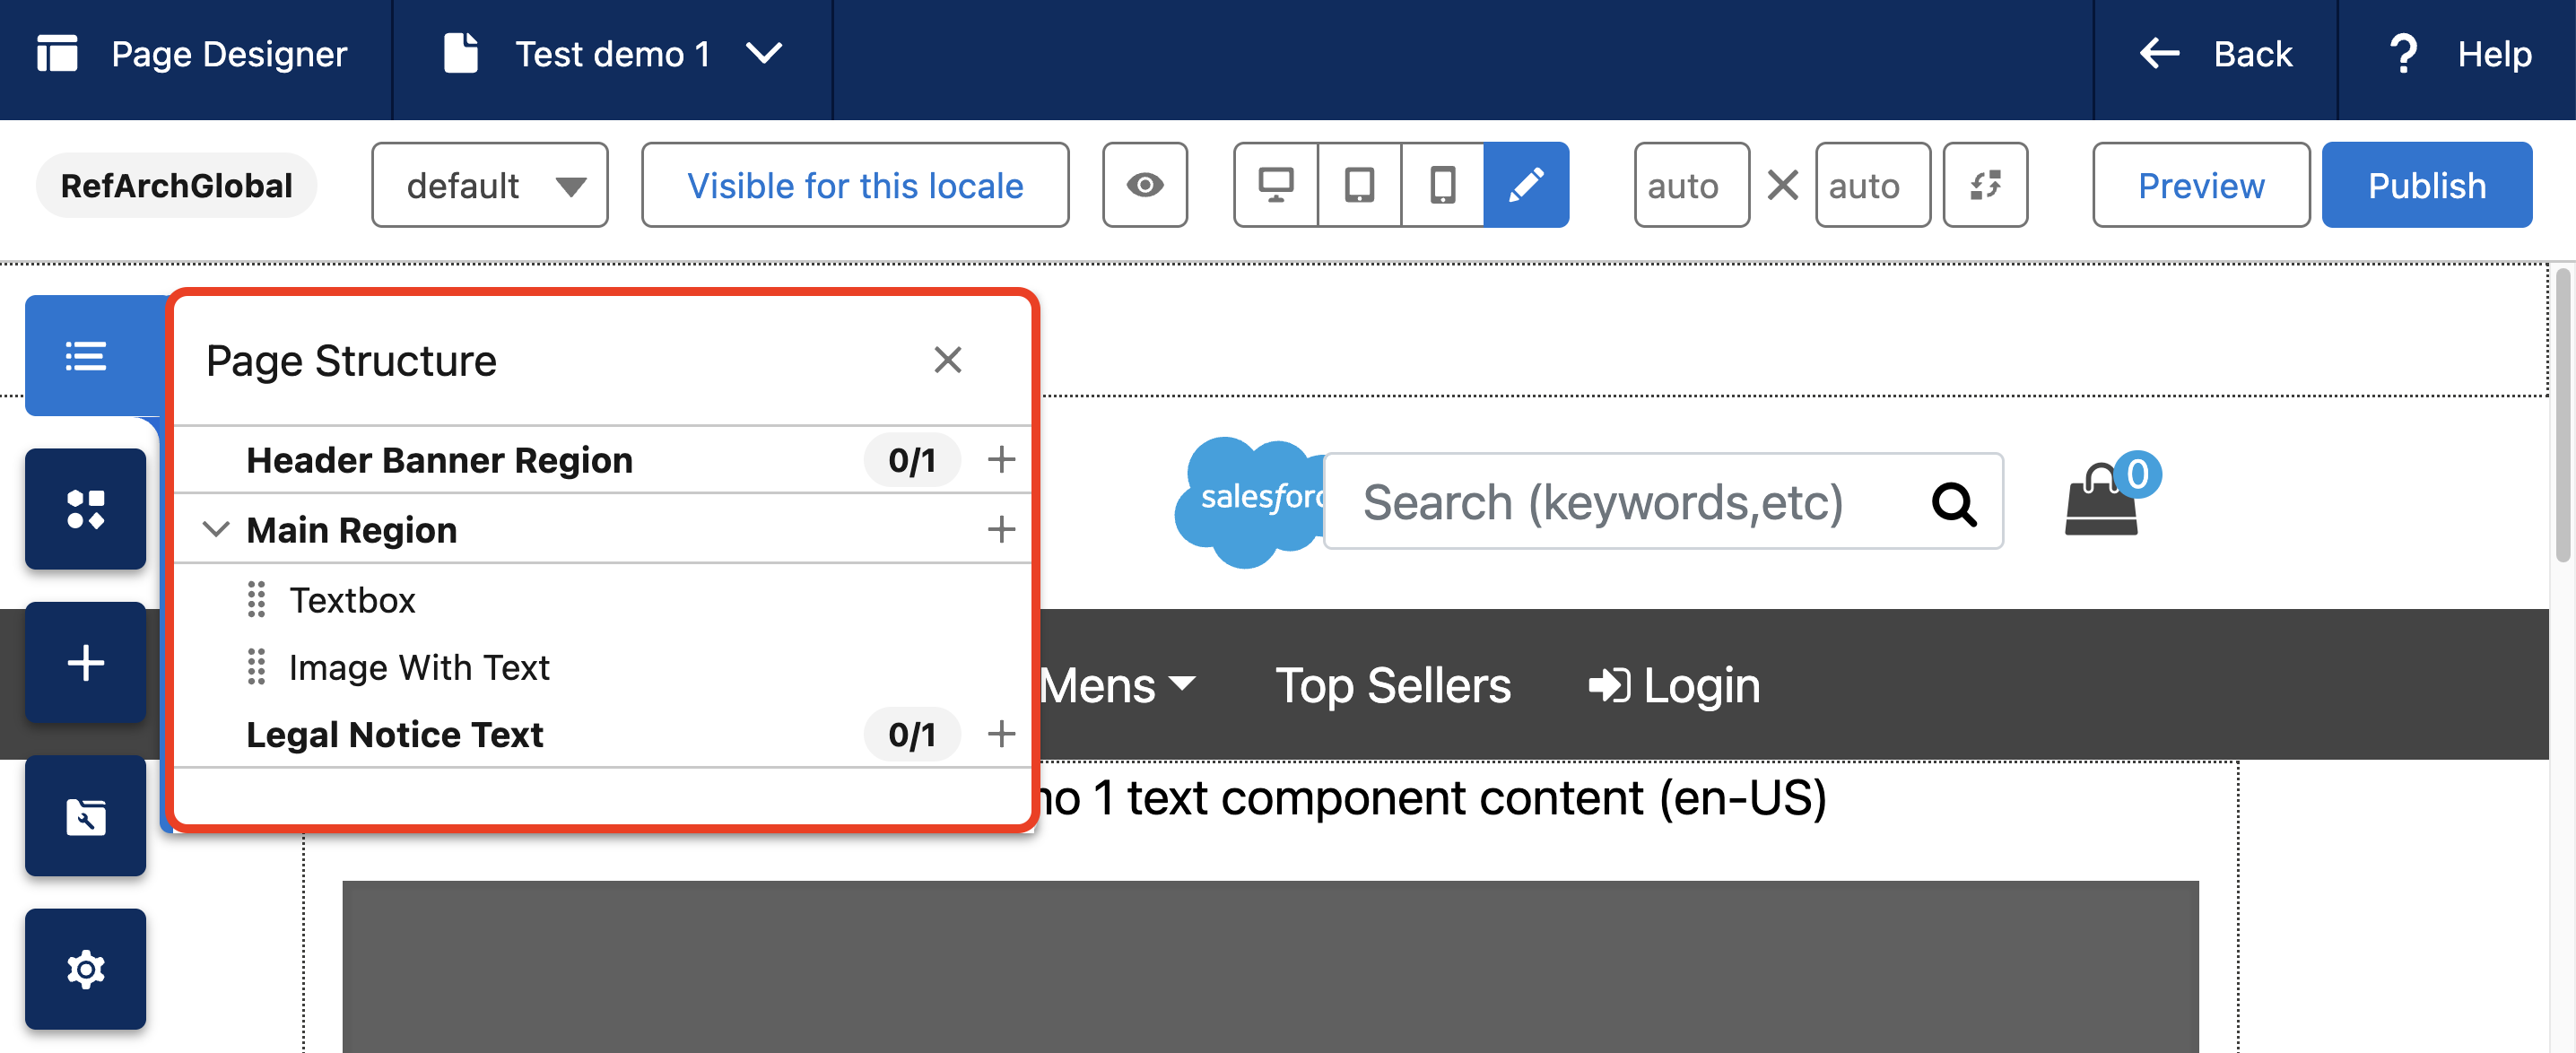2576x1053 pixels.
Task: Click the search magnifier icon
Action: click(x=1954, y=503)
